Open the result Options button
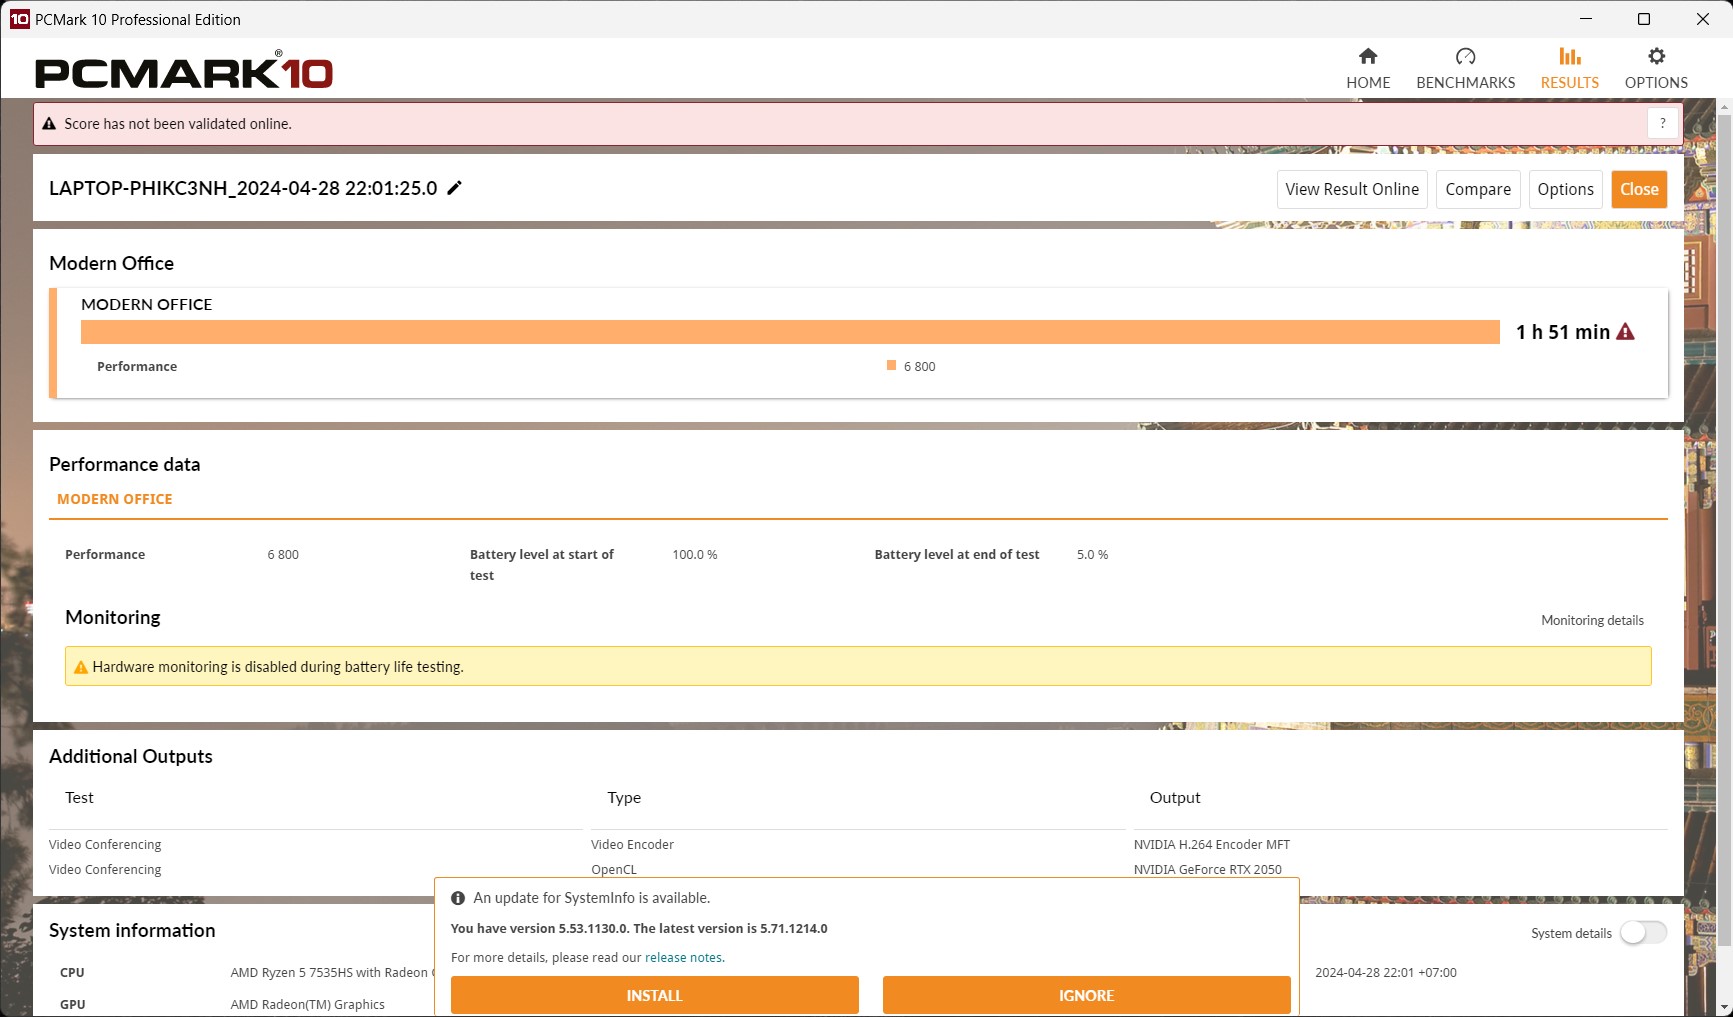This screenshot has width=1733, height=1017. click(x=1565, y=189)
